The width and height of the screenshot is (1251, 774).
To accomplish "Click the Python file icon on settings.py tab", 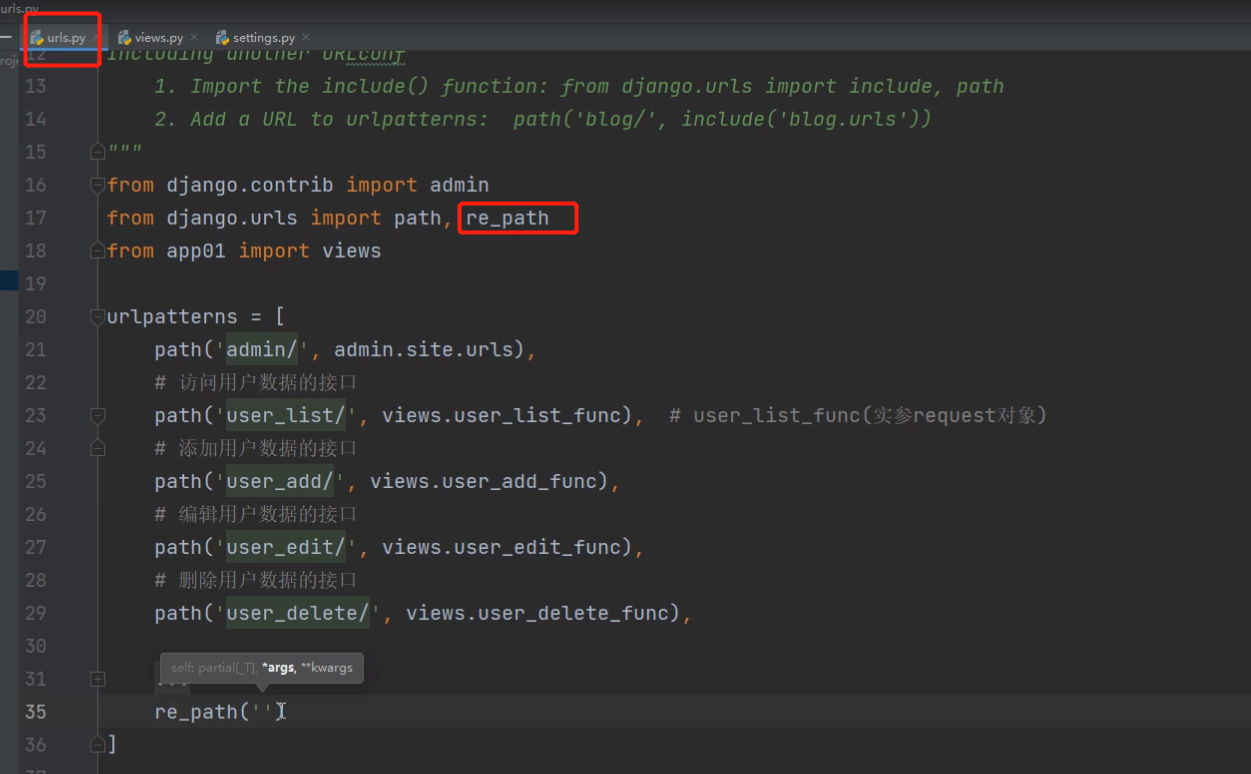I will click(223, 38).
